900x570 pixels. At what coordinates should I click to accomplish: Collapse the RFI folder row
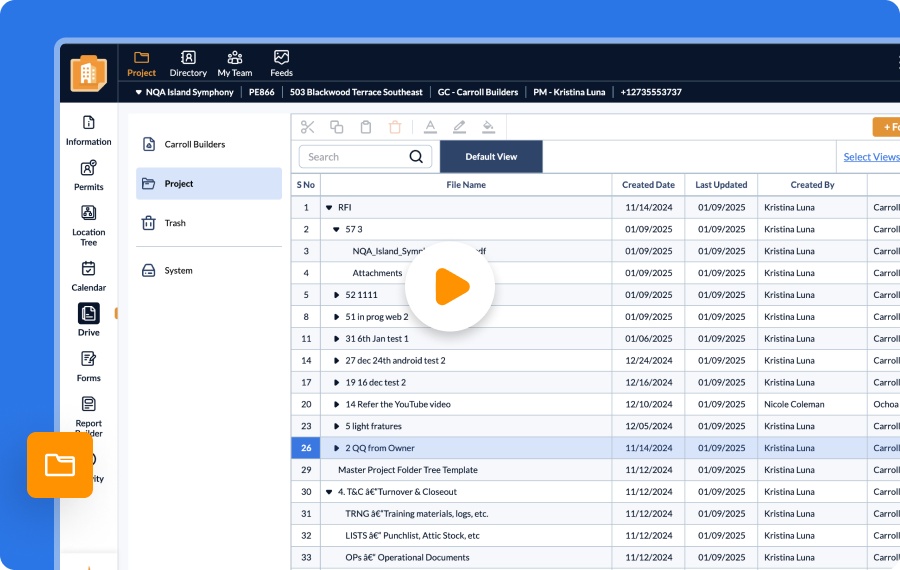tap(329, 207)
